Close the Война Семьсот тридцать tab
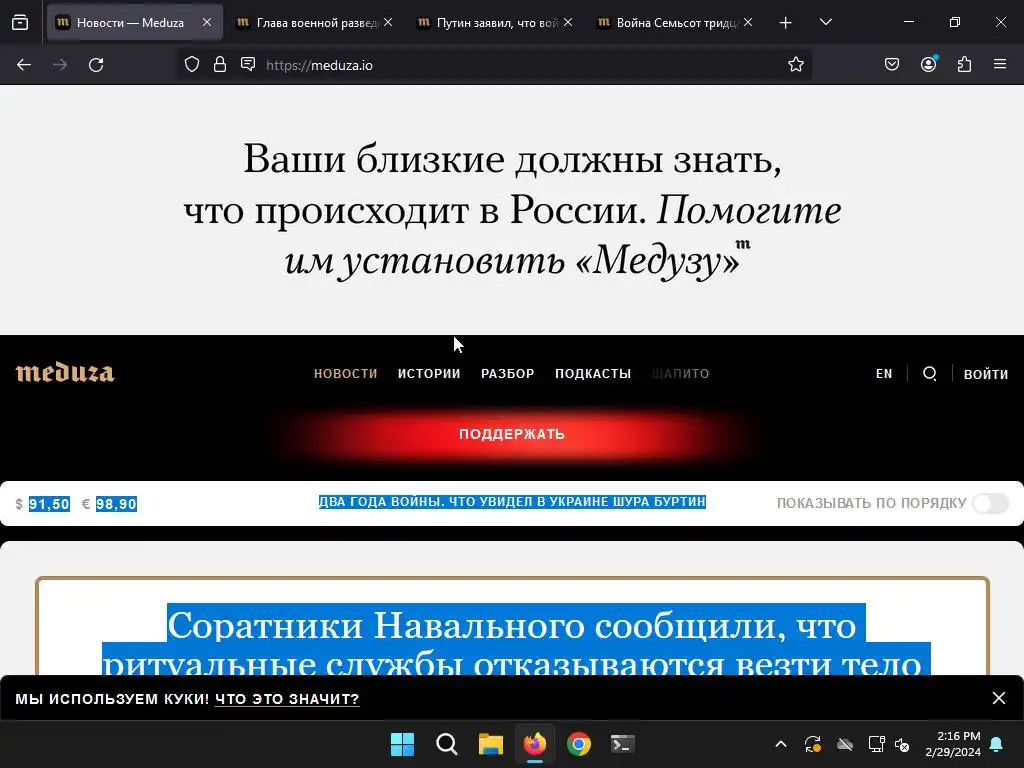Image resolution: width=1024 pixels, height=768 pixels. point(748,23)
